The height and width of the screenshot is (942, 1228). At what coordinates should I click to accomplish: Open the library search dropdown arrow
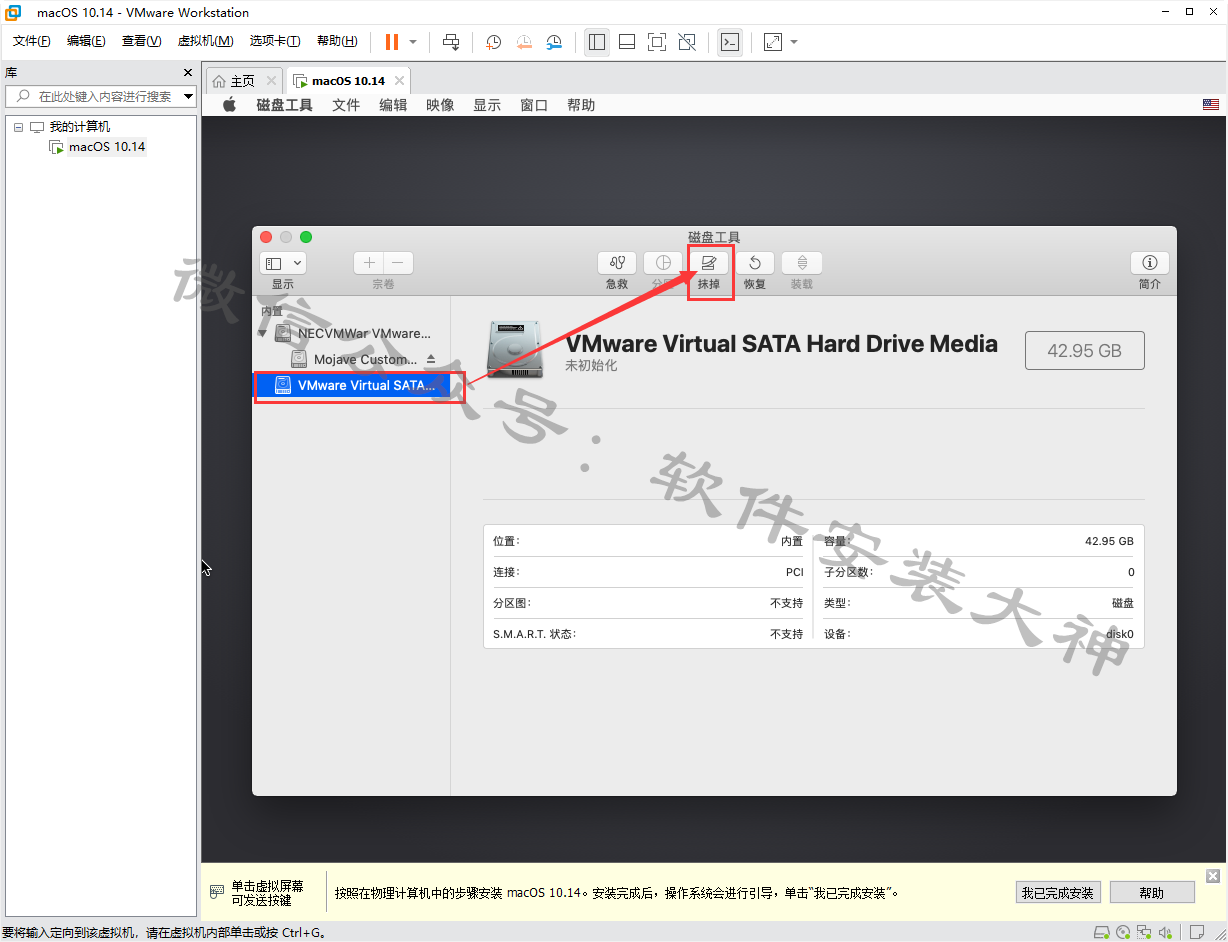coord(188,97)
